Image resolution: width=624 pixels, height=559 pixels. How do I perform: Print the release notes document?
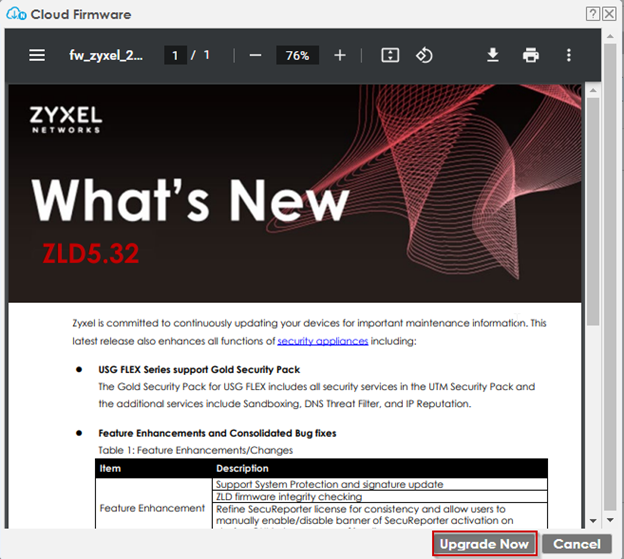point(531,55)
